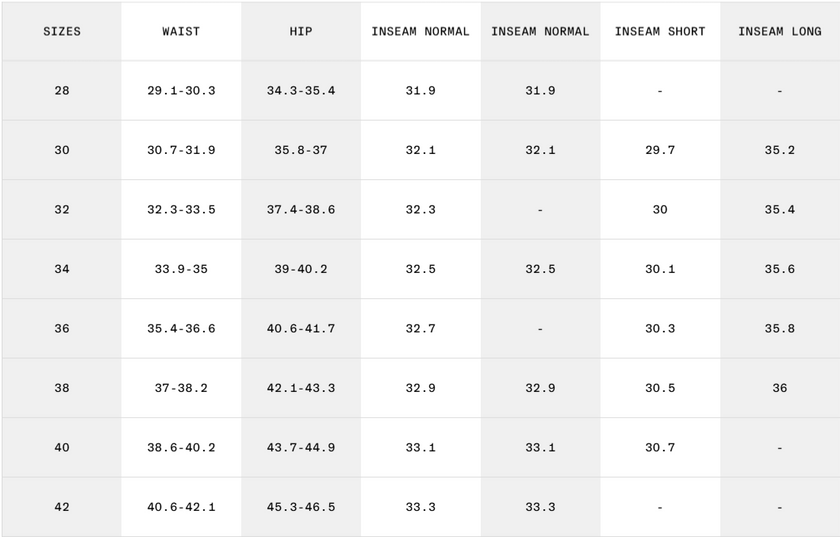Click hip value 45.3-46.5
The image size is (840, 537).
[x=301, y=507]
